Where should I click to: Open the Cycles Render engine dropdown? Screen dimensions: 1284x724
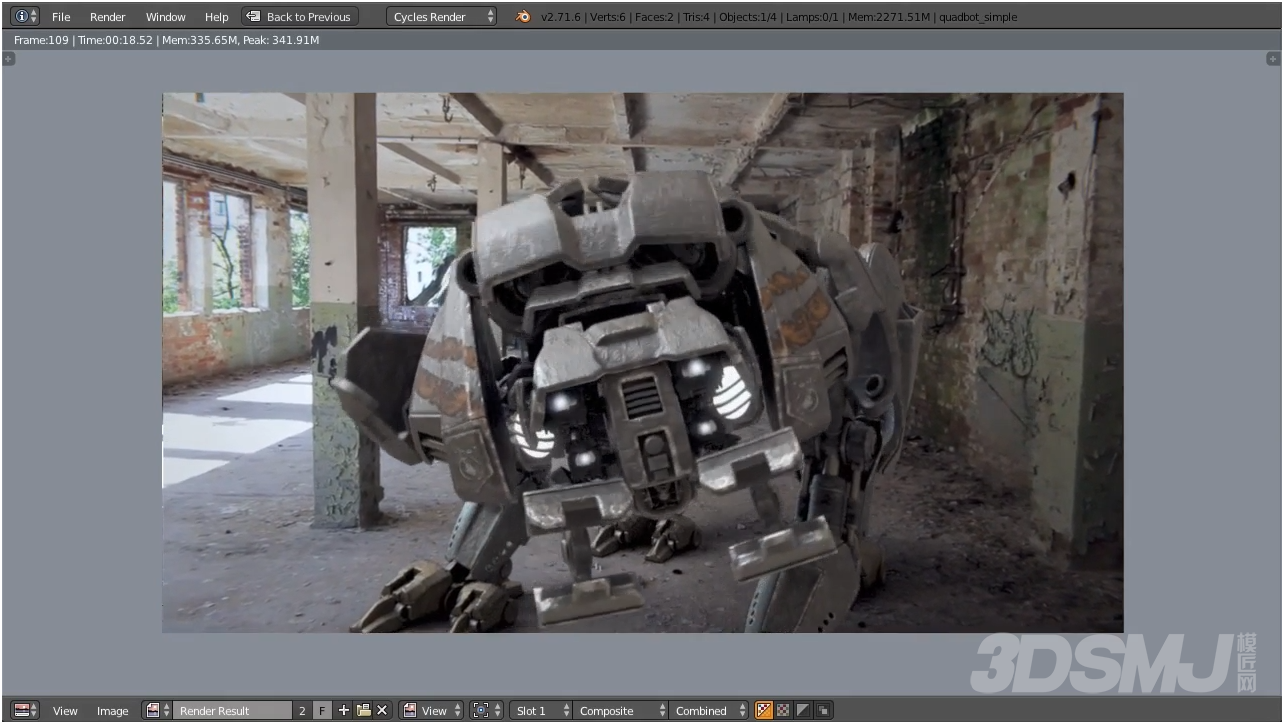tap(442, 16)
